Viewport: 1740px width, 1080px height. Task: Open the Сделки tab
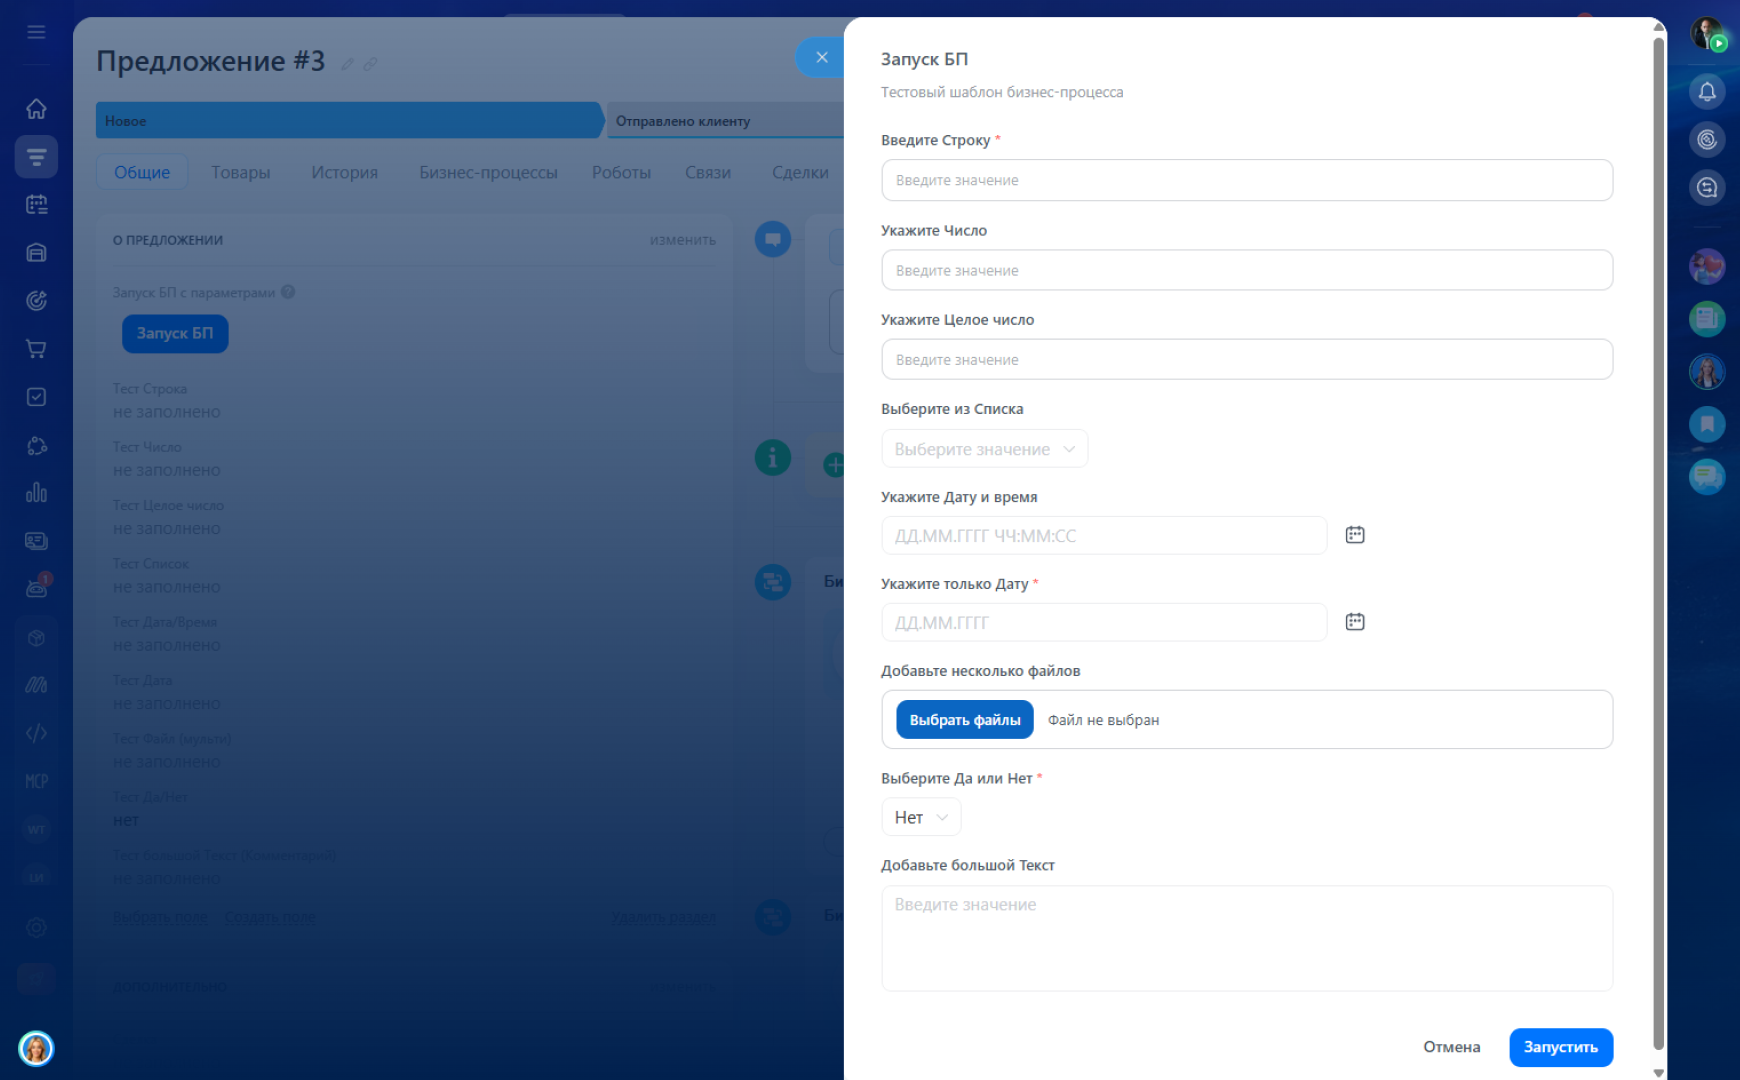point(800,172)
